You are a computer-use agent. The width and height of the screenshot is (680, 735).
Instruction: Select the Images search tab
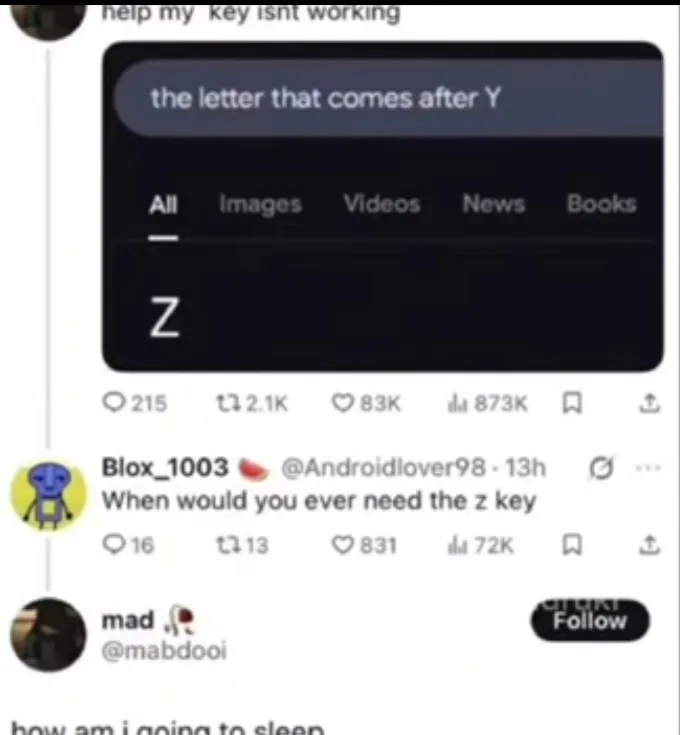[x=261, y=205]
